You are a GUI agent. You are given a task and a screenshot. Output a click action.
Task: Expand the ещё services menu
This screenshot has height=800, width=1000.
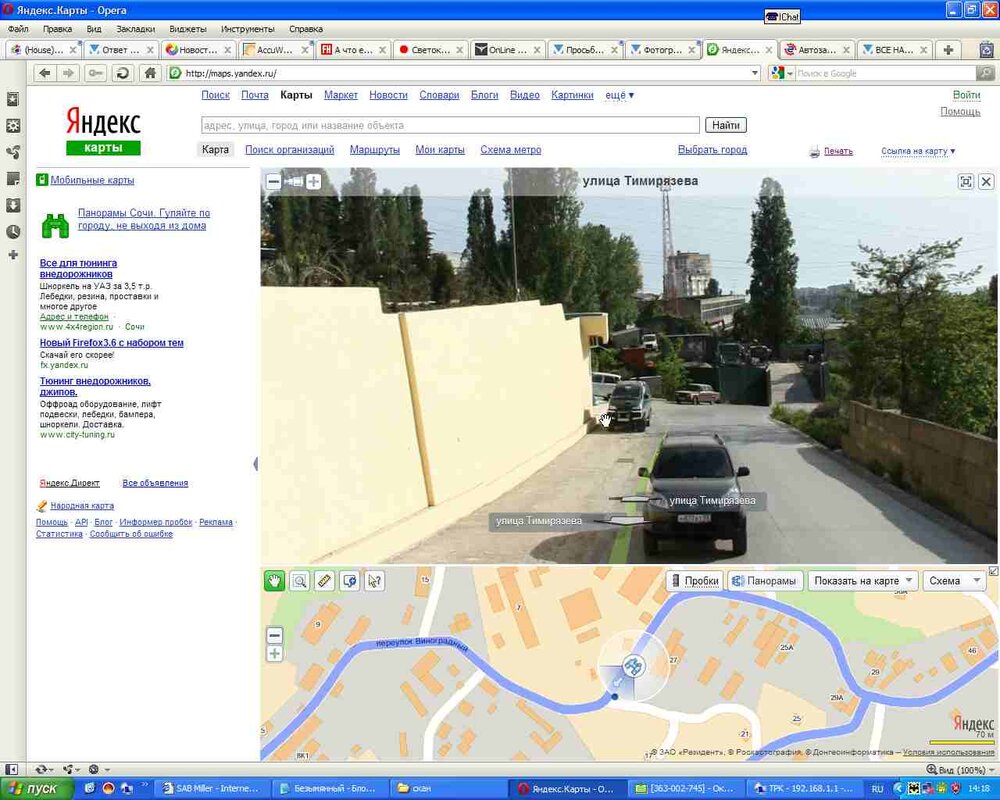coord(619,95)
